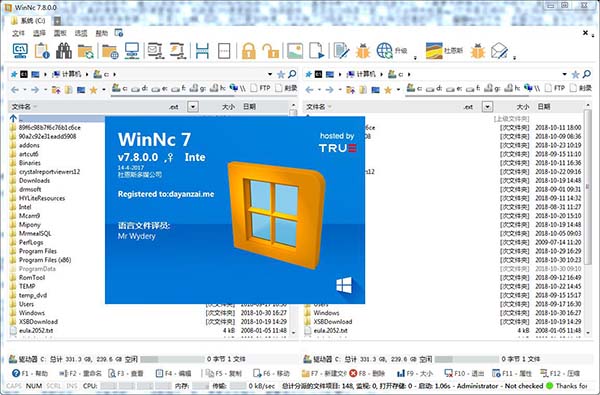This screenshot has width=600, height=395.
Task: Click the right panel parent folder icon
Action: tap(350, 90)
